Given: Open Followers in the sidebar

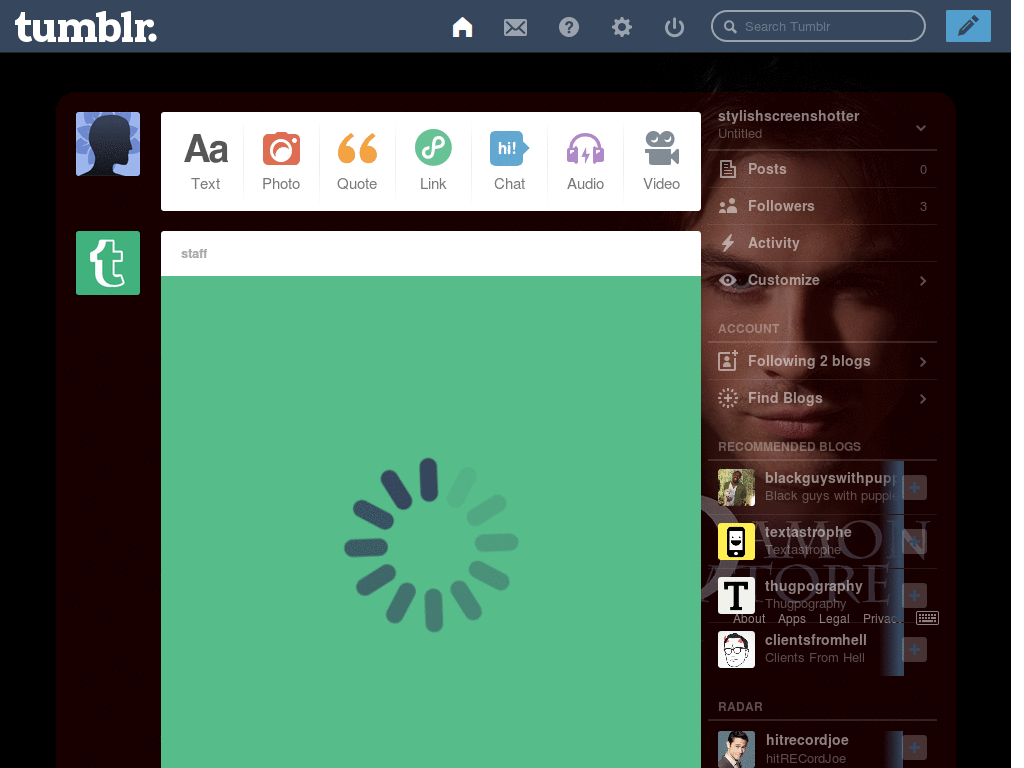Looking at the screenshot, I should pos(822,206).
